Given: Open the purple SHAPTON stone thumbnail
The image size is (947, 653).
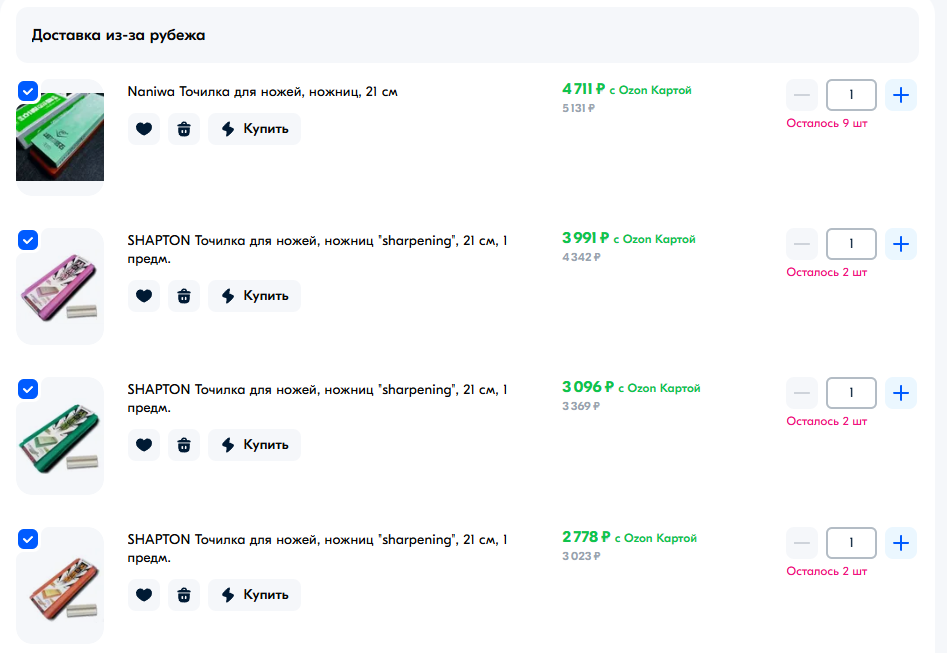Looking at the screenshot, I should (60, 287).
